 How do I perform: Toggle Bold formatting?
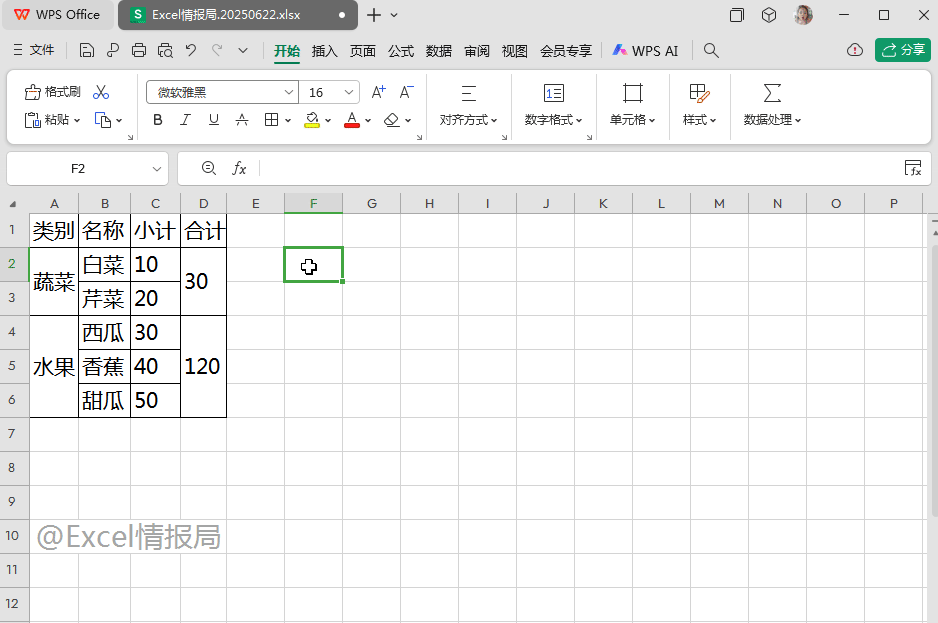click(x=158, y=120)
